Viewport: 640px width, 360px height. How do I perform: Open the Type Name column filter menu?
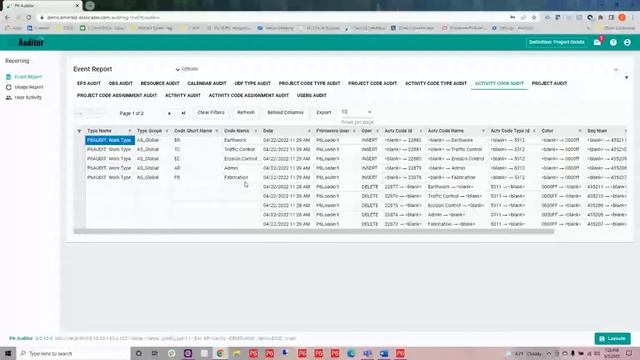[130, 131]
